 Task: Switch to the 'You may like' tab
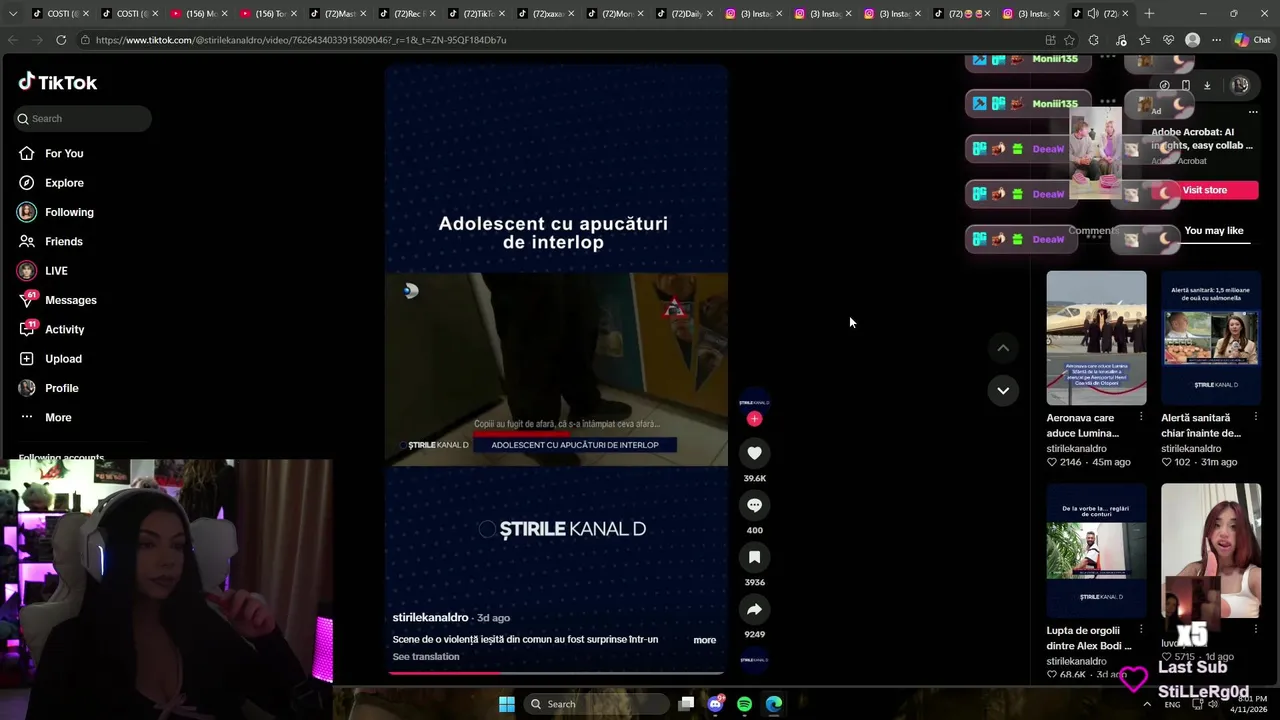tap(1213, 231)
